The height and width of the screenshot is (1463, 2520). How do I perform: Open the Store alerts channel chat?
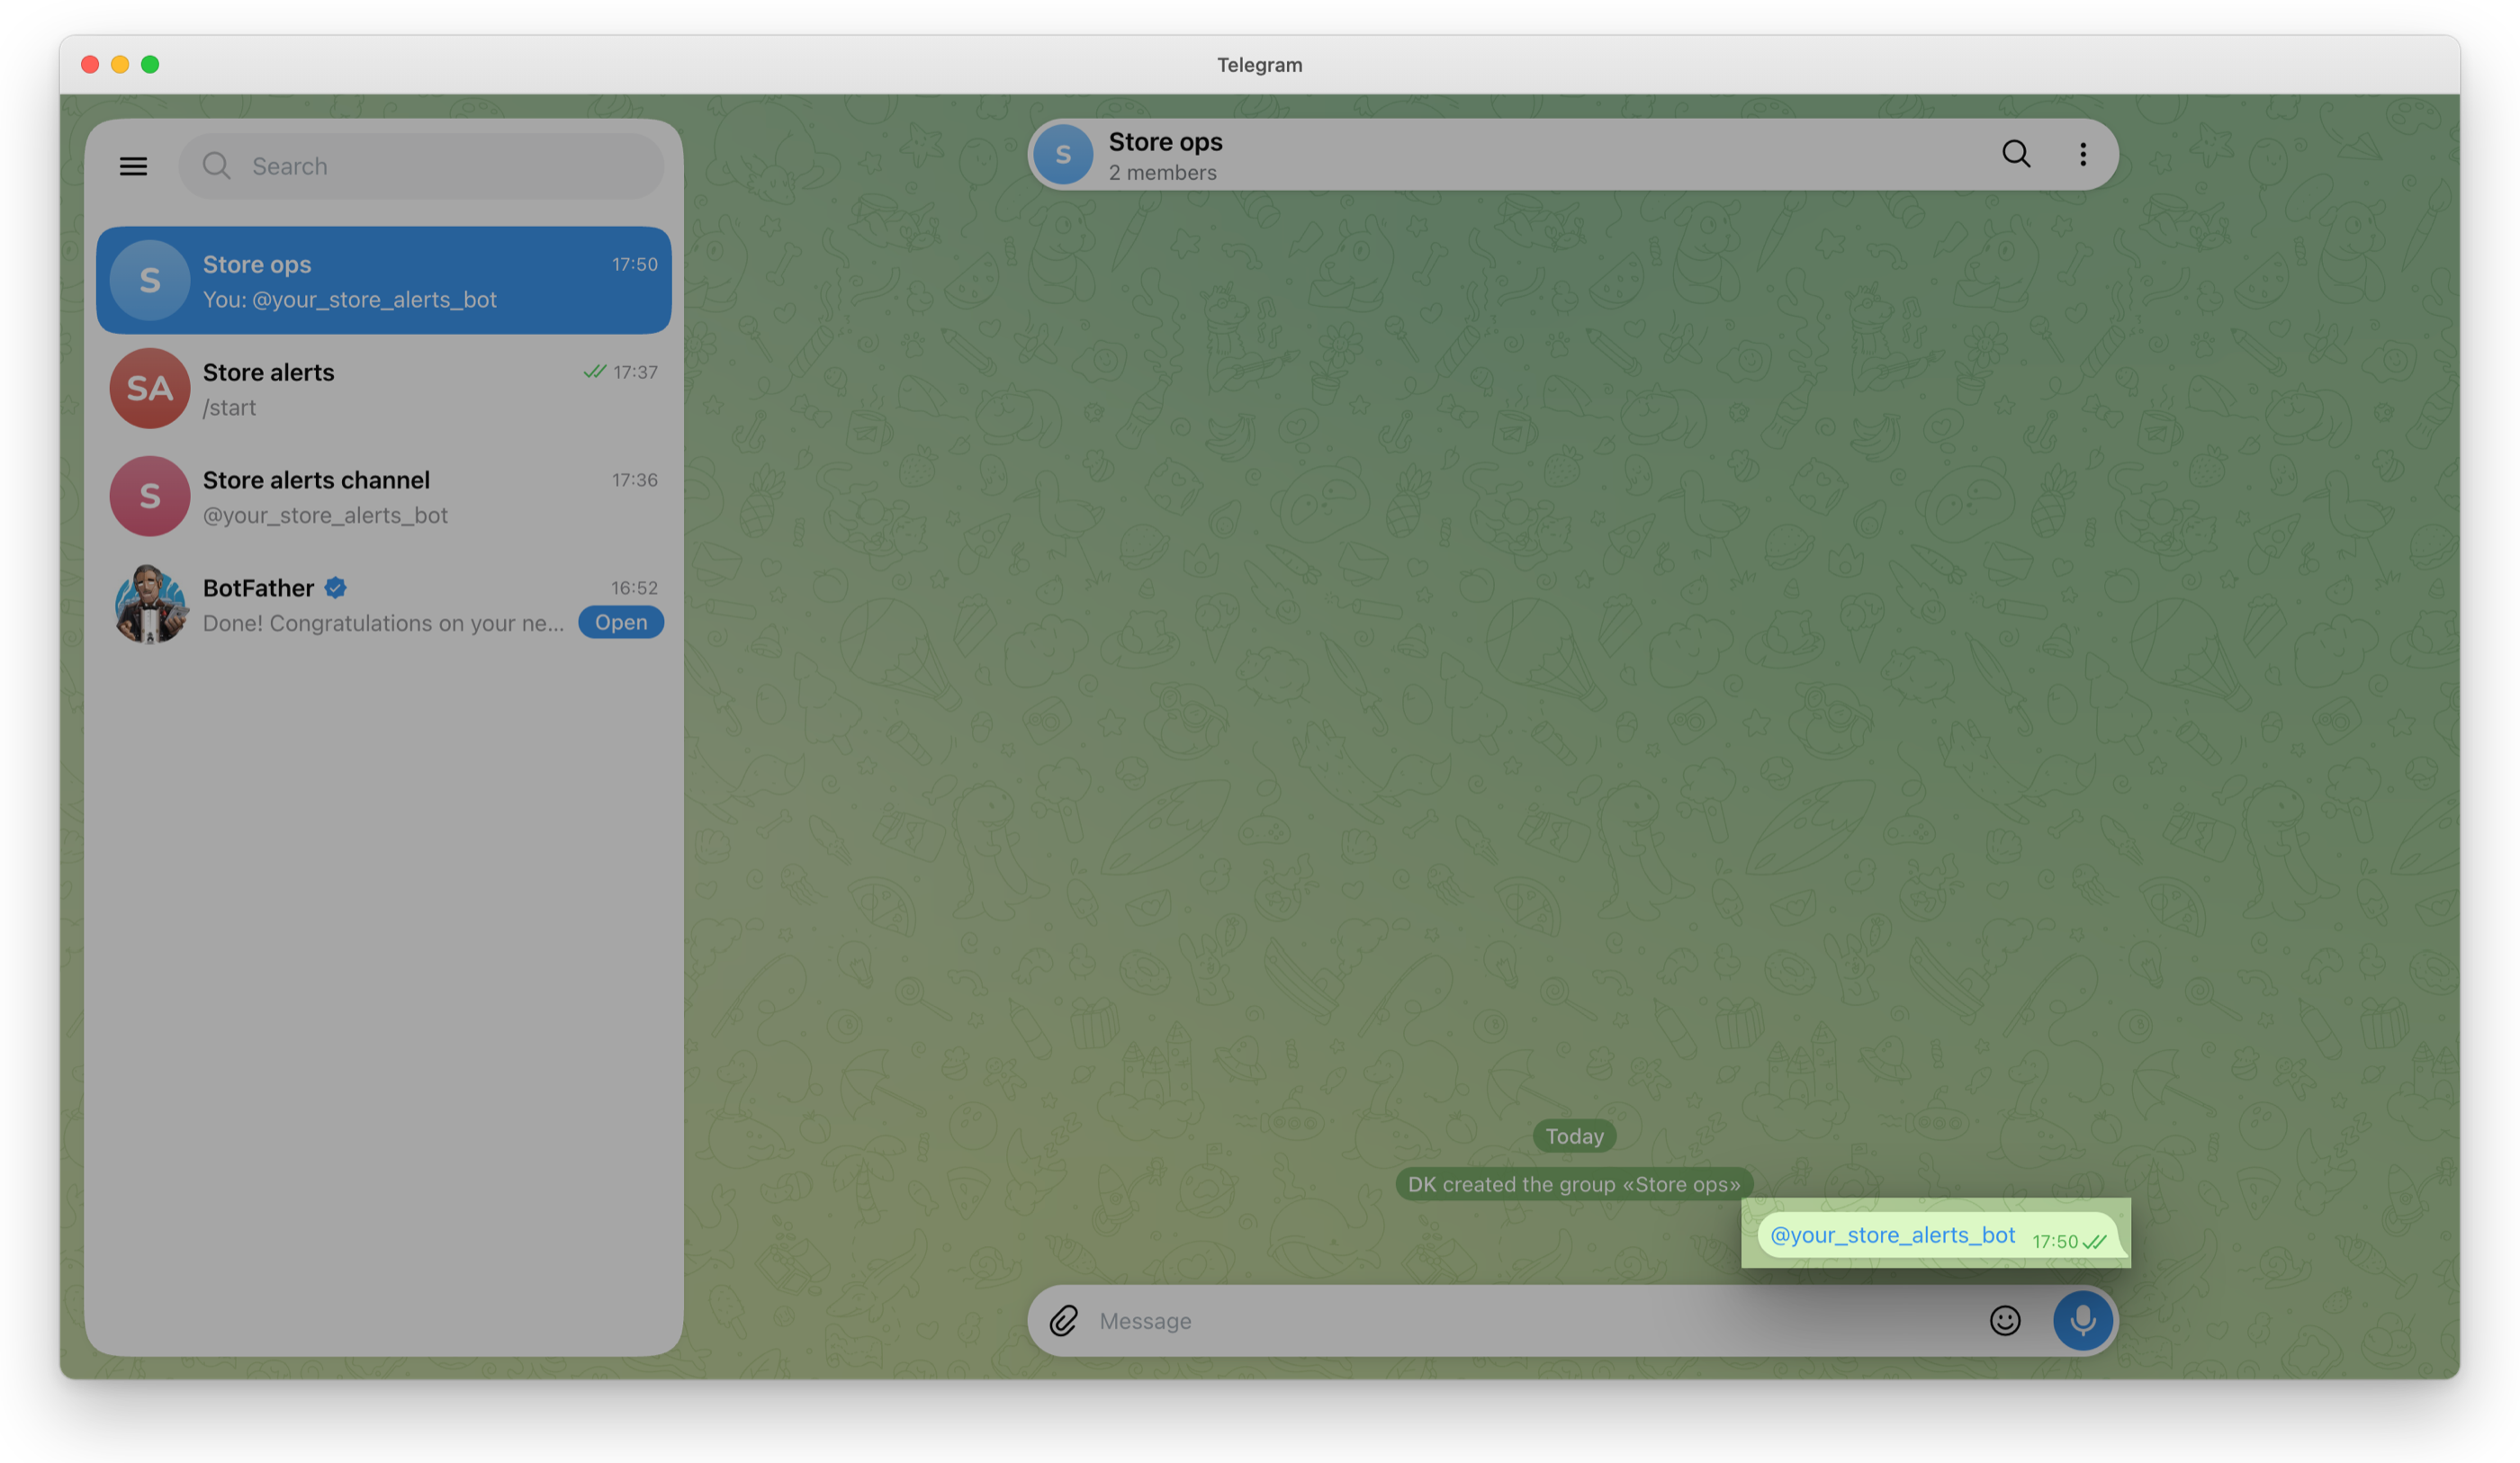click(x=383, y=496)
